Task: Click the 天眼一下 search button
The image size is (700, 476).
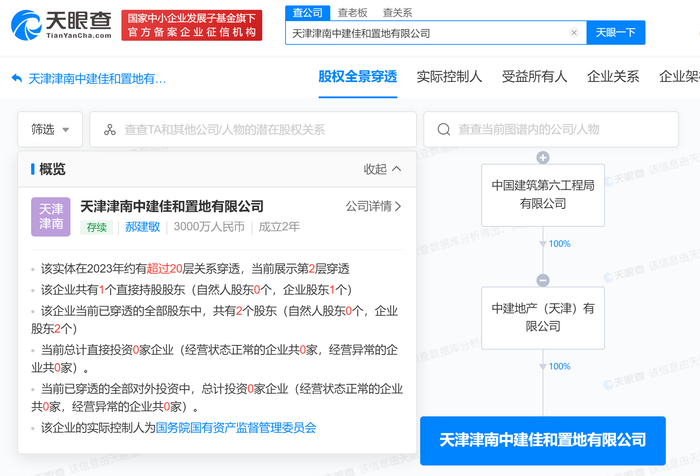Action: point(616,33)
